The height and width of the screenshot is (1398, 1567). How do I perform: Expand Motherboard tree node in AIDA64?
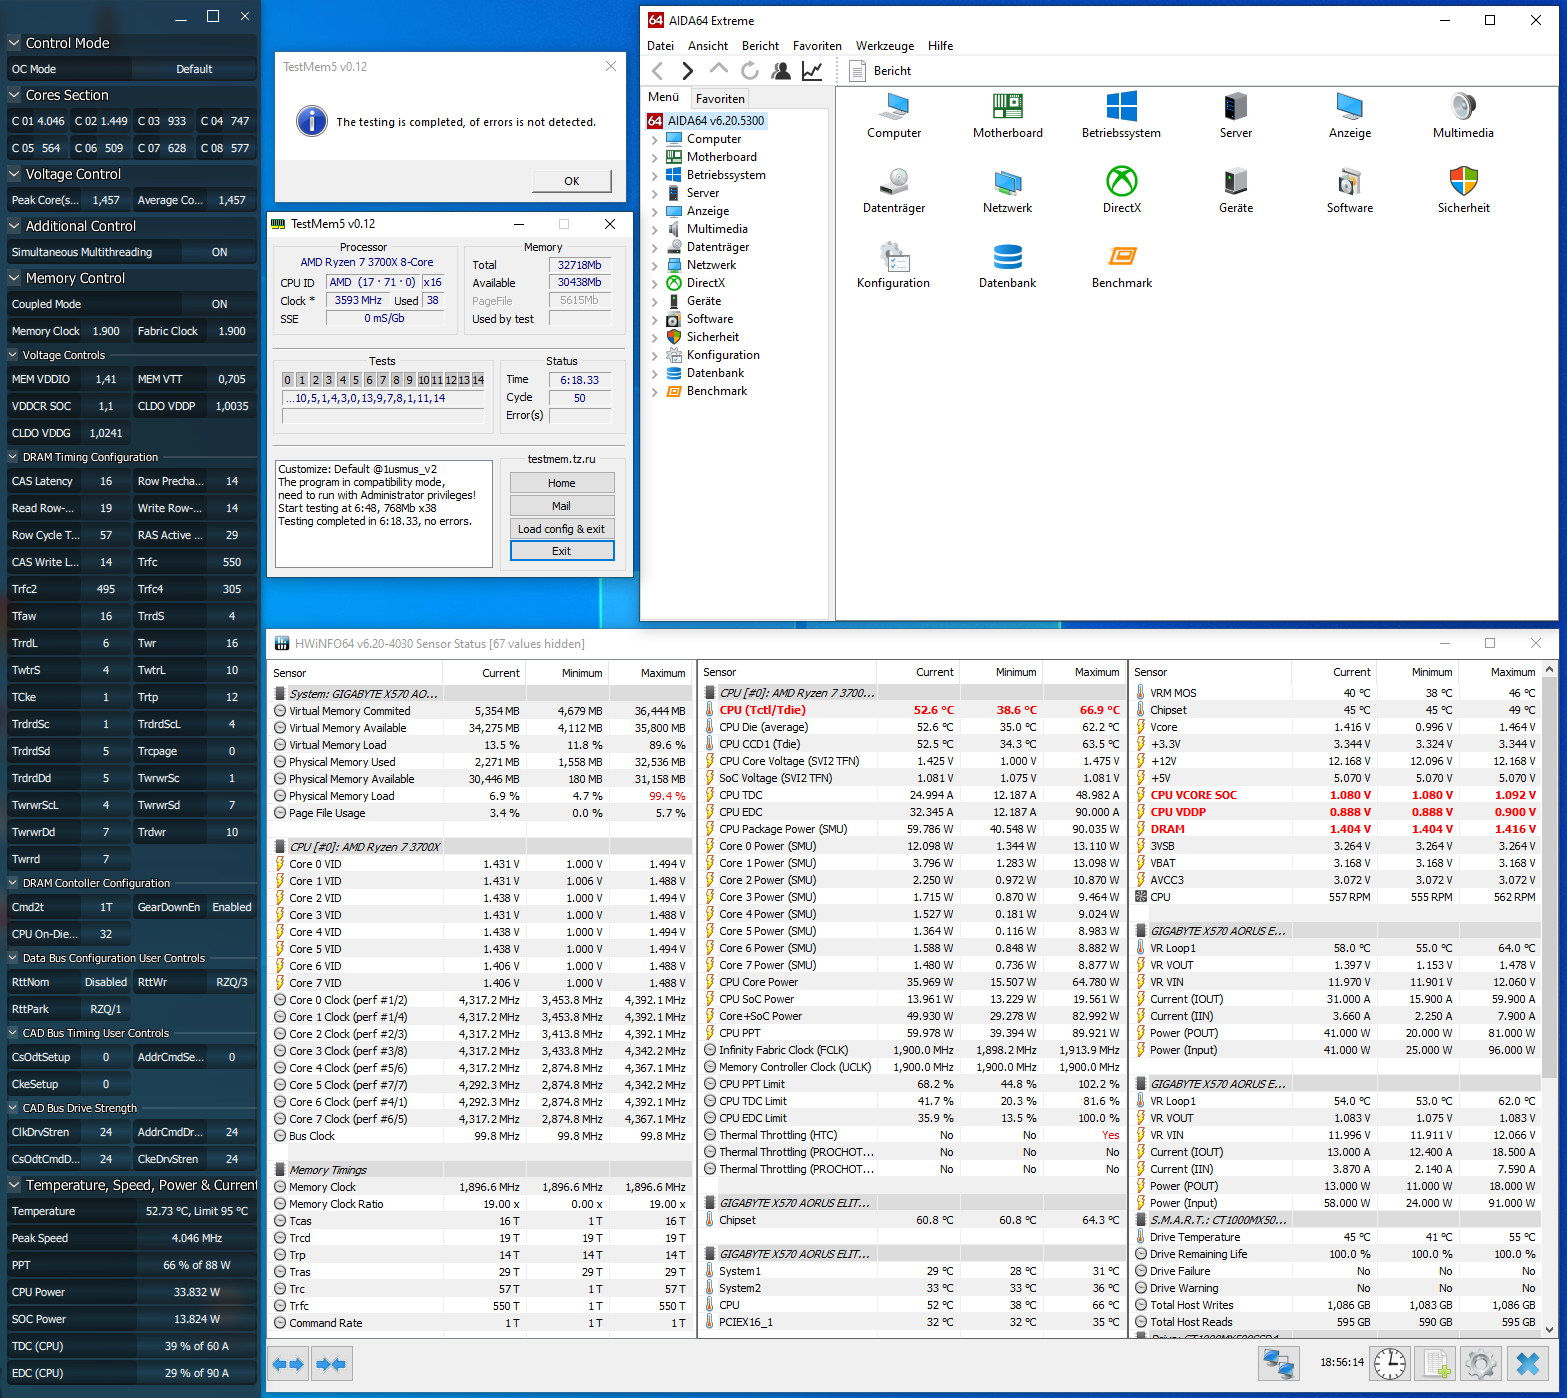[x=655, y=158]
